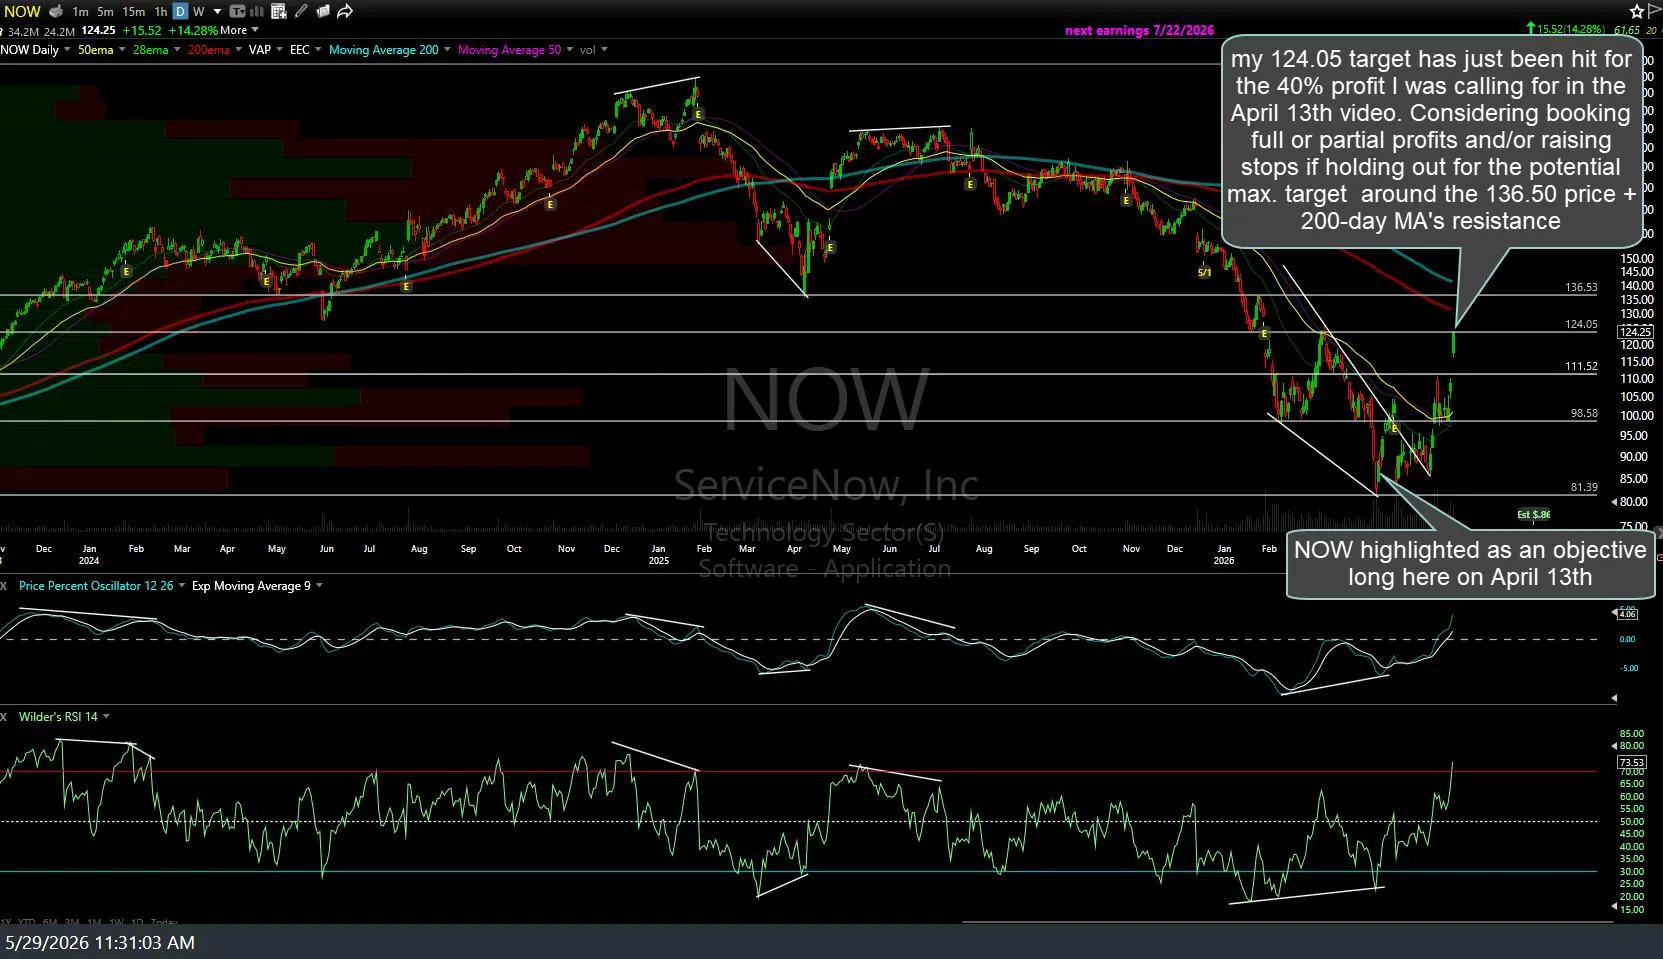Close the Wilder's RSI panel

[x=4, y=717]
